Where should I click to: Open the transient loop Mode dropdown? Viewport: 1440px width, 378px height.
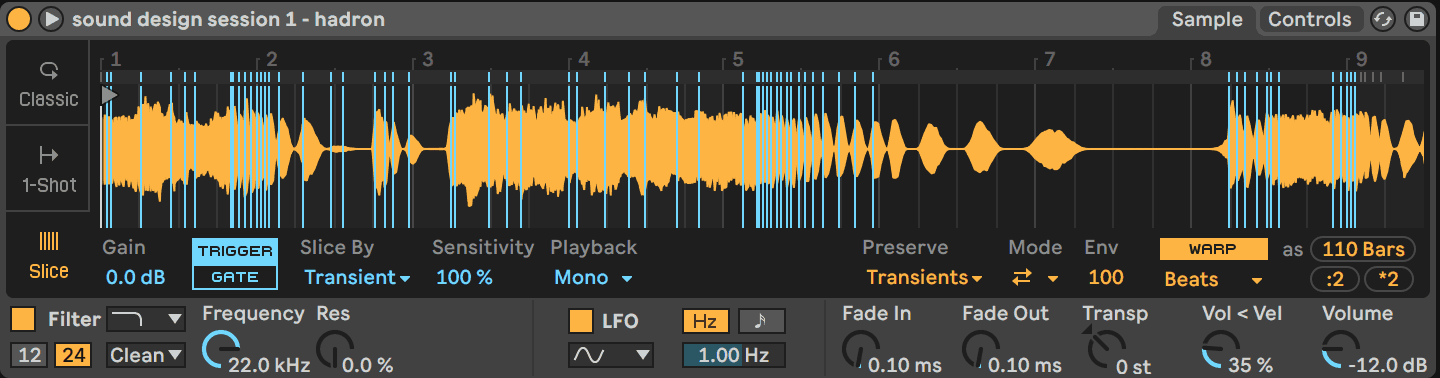point(1035,277)
